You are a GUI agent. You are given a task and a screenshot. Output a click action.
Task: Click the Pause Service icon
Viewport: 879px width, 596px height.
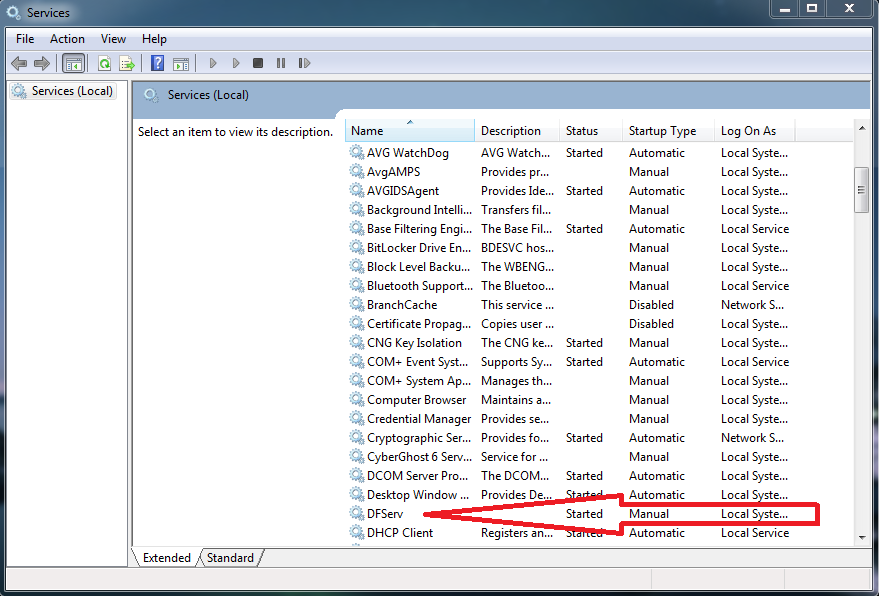pos(281,63)
